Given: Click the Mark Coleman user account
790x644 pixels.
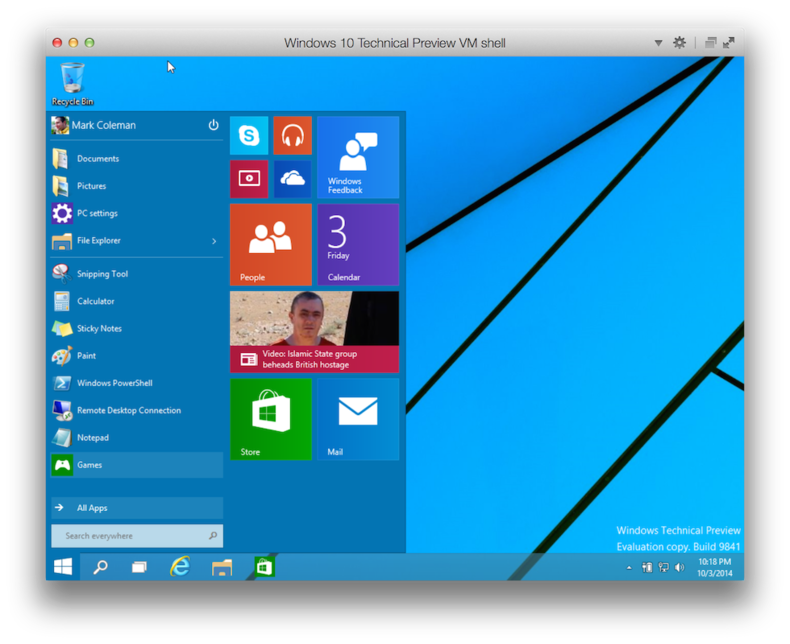Looking at the screenshot, I should point(94,125).
